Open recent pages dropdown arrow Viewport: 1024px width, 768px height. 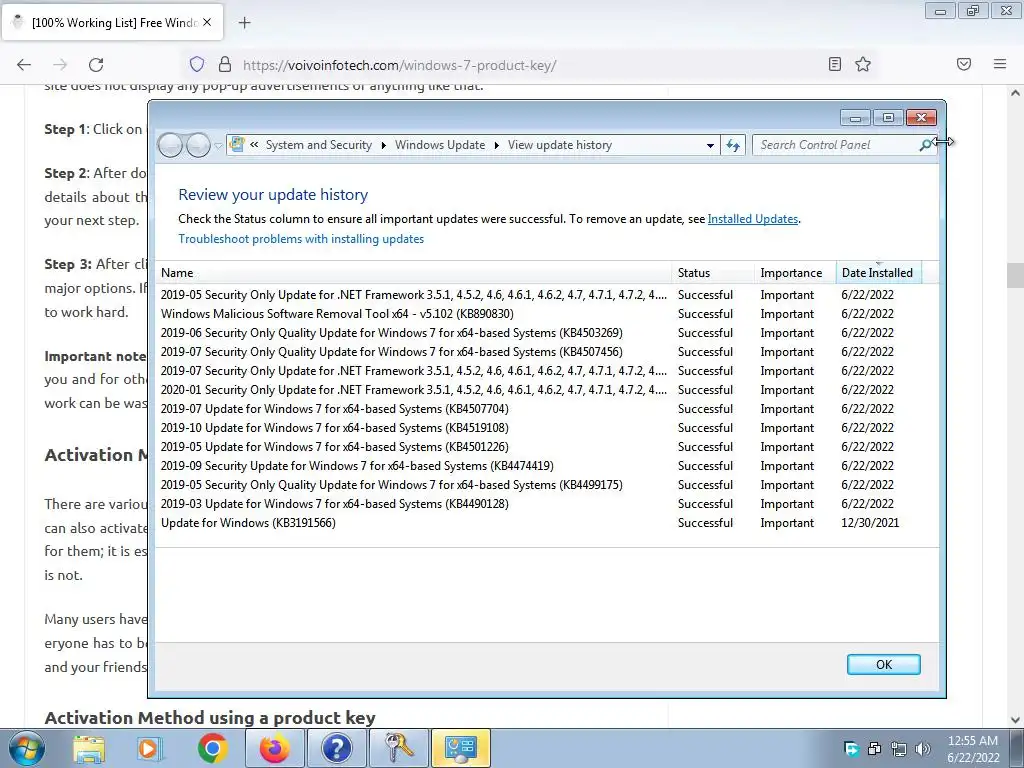218,146
